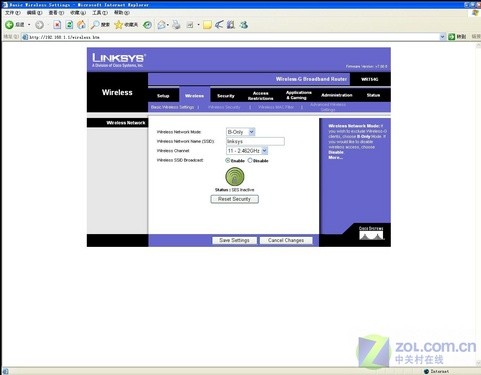Open the Wireless Network Mode dropdown showing B-Only

[x=240, y=132]
